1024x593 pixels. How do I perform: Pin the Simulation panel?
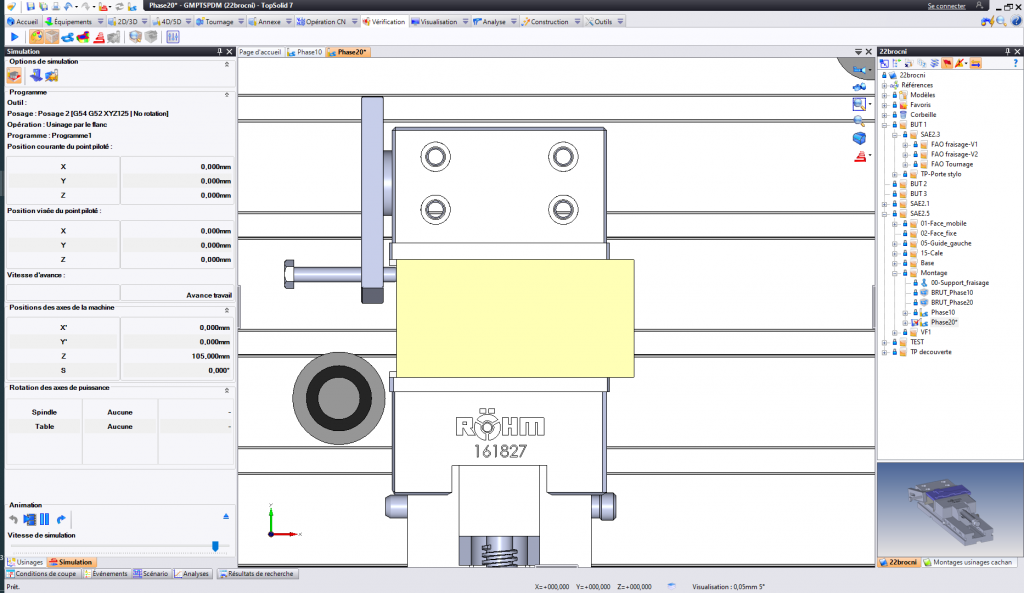click(219, 51)
